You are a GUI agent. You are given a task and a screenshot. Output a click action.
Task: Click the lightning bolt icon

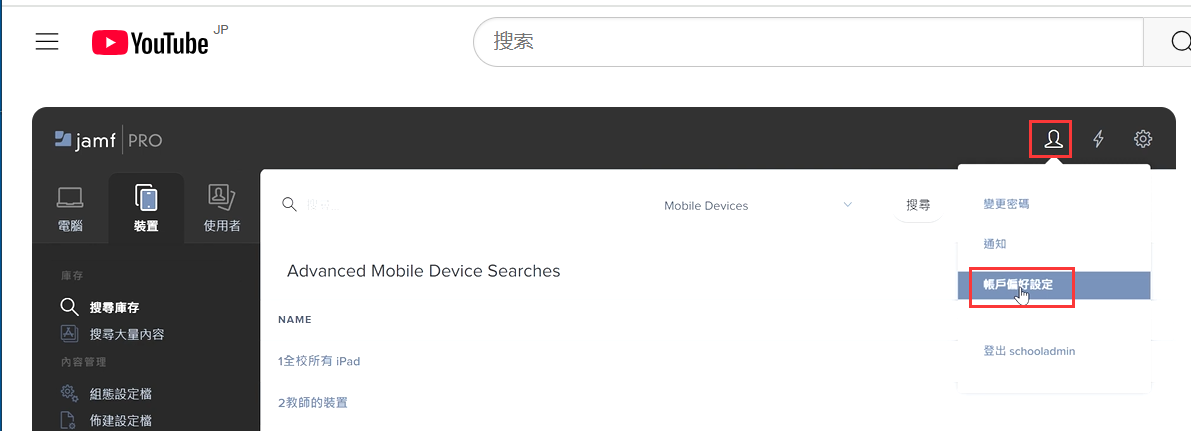(x=1098, y=139)
